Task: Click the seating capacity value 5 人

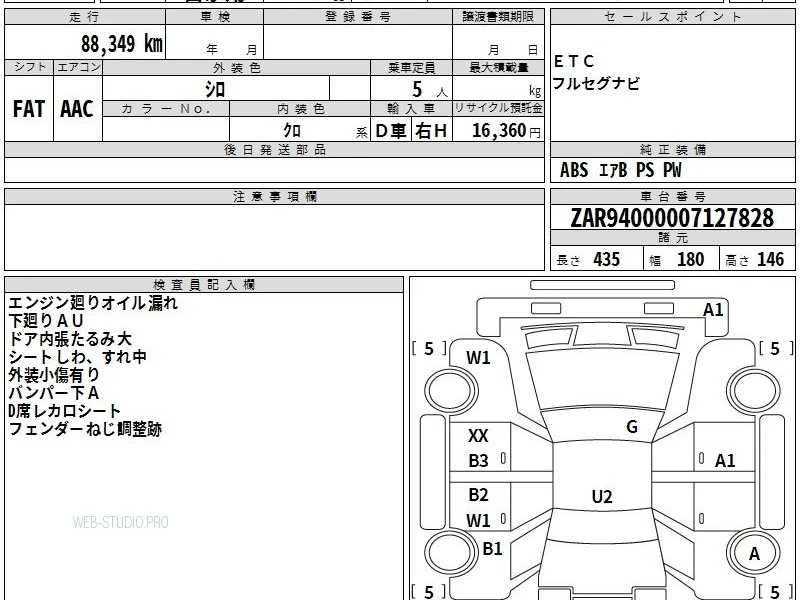Action: pos(429,90)
